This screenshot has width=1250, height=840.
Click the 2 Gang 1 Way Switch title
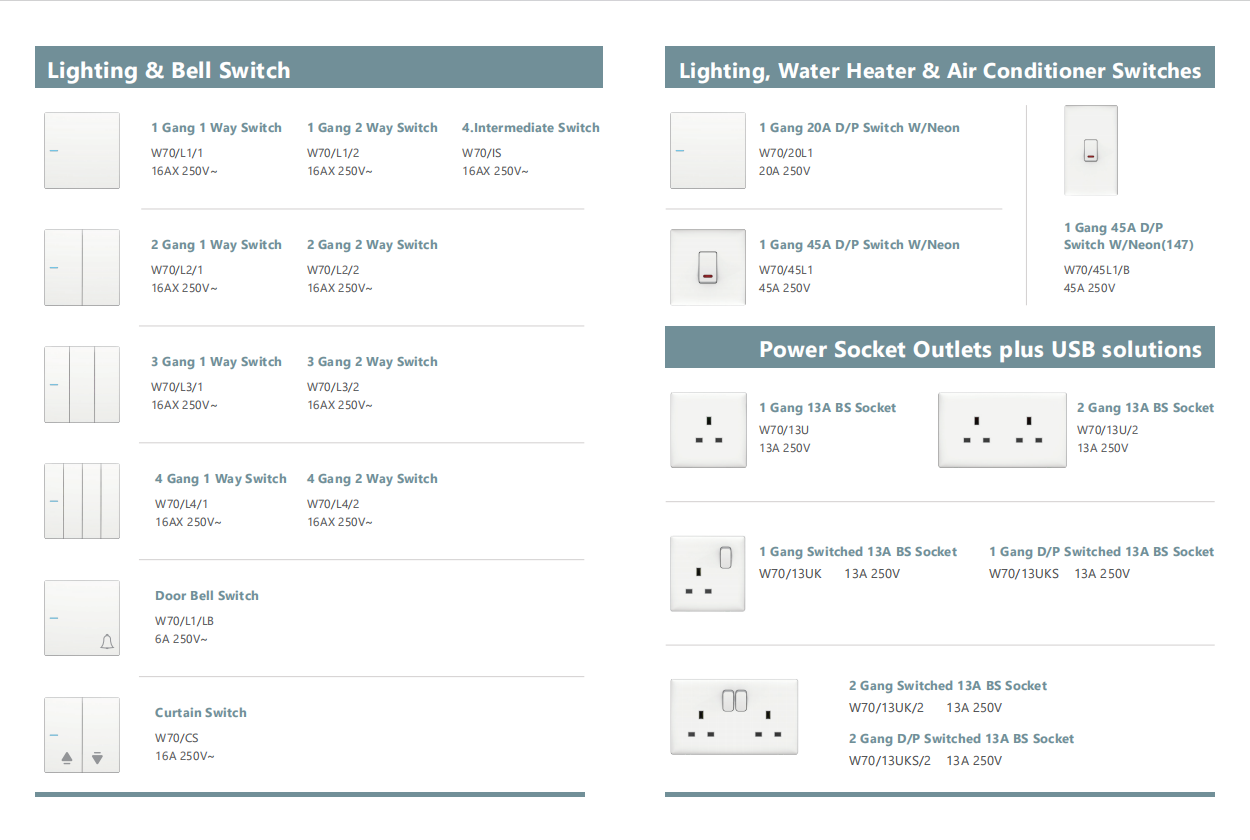coord(216,245)
